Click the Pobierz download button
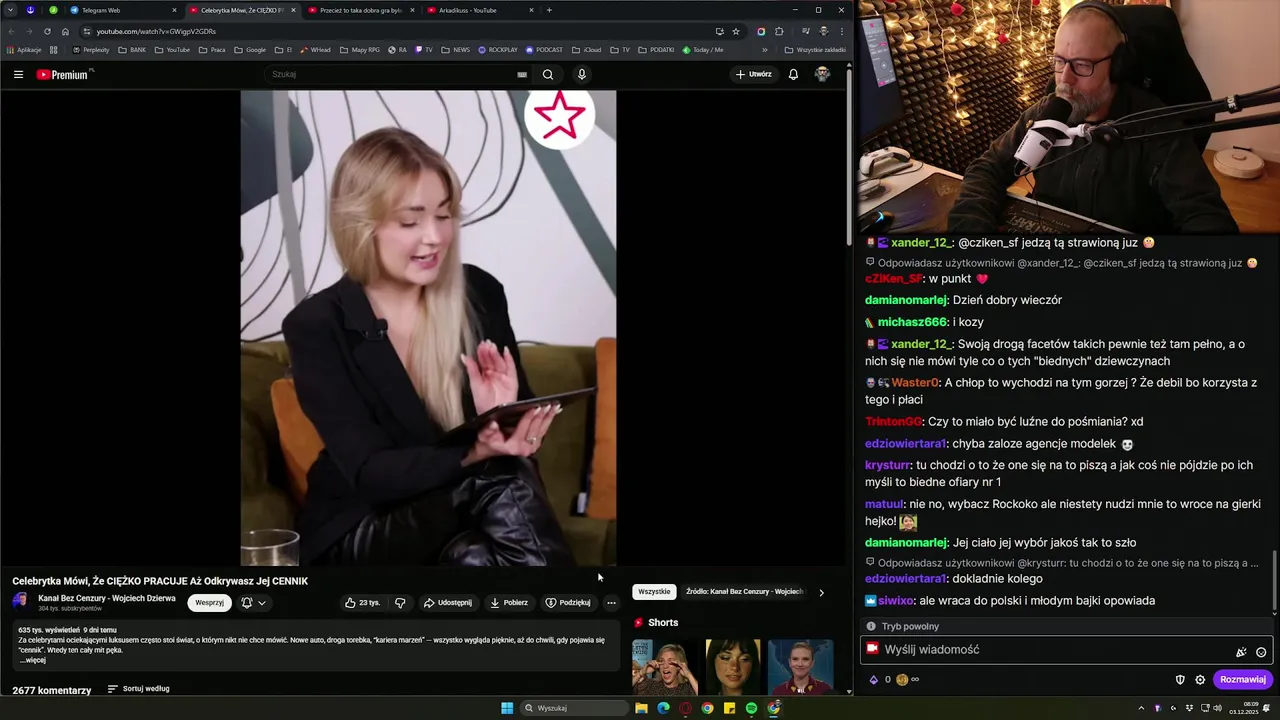 (x=509, y=603)
